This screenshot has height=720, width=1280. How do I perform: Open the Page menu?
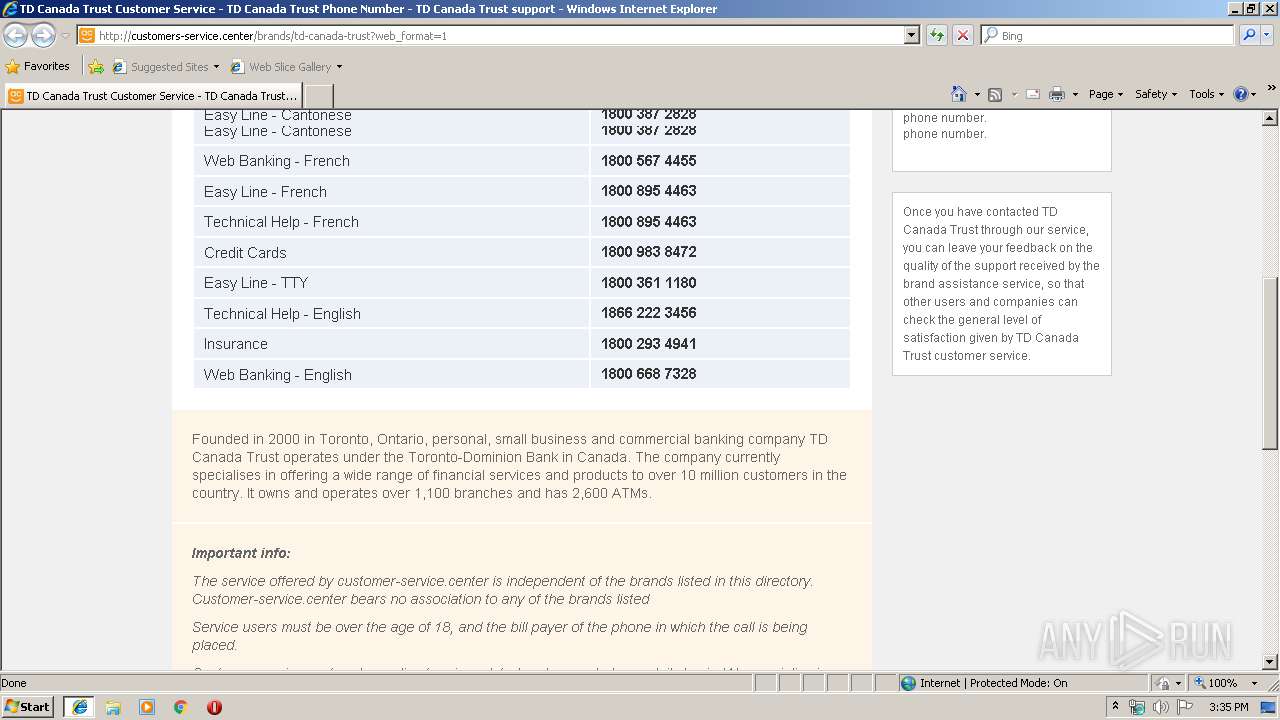1105,94
